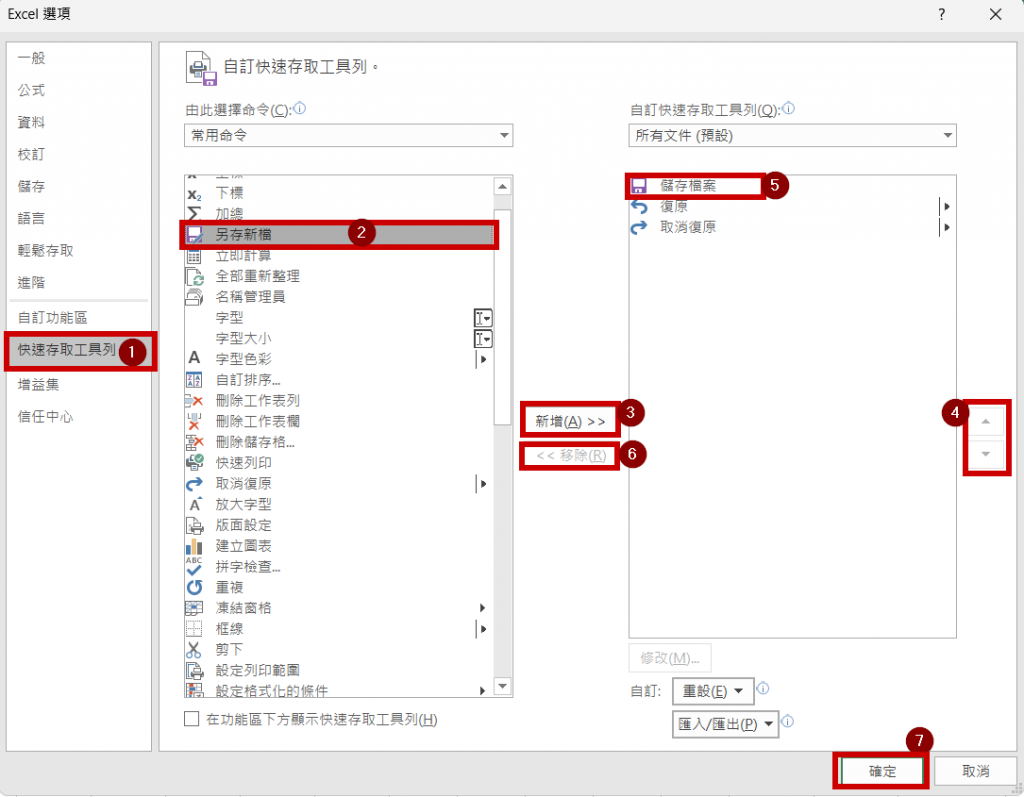1024x797 pixels.
Task: Expand the 字型大小 combo box indicator
Action: coord(483,339)
